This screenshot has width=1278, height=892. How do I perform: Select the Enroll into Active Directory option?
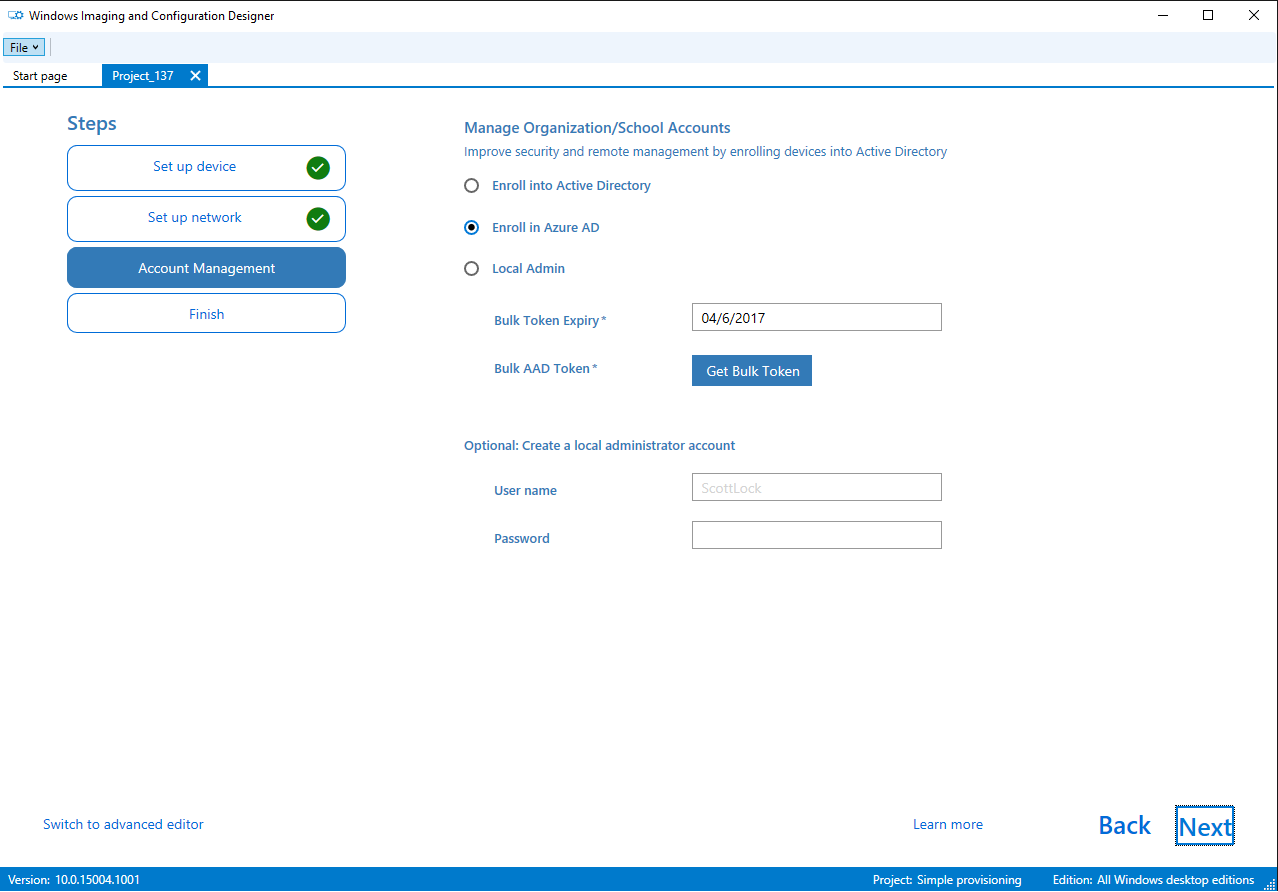471,185
